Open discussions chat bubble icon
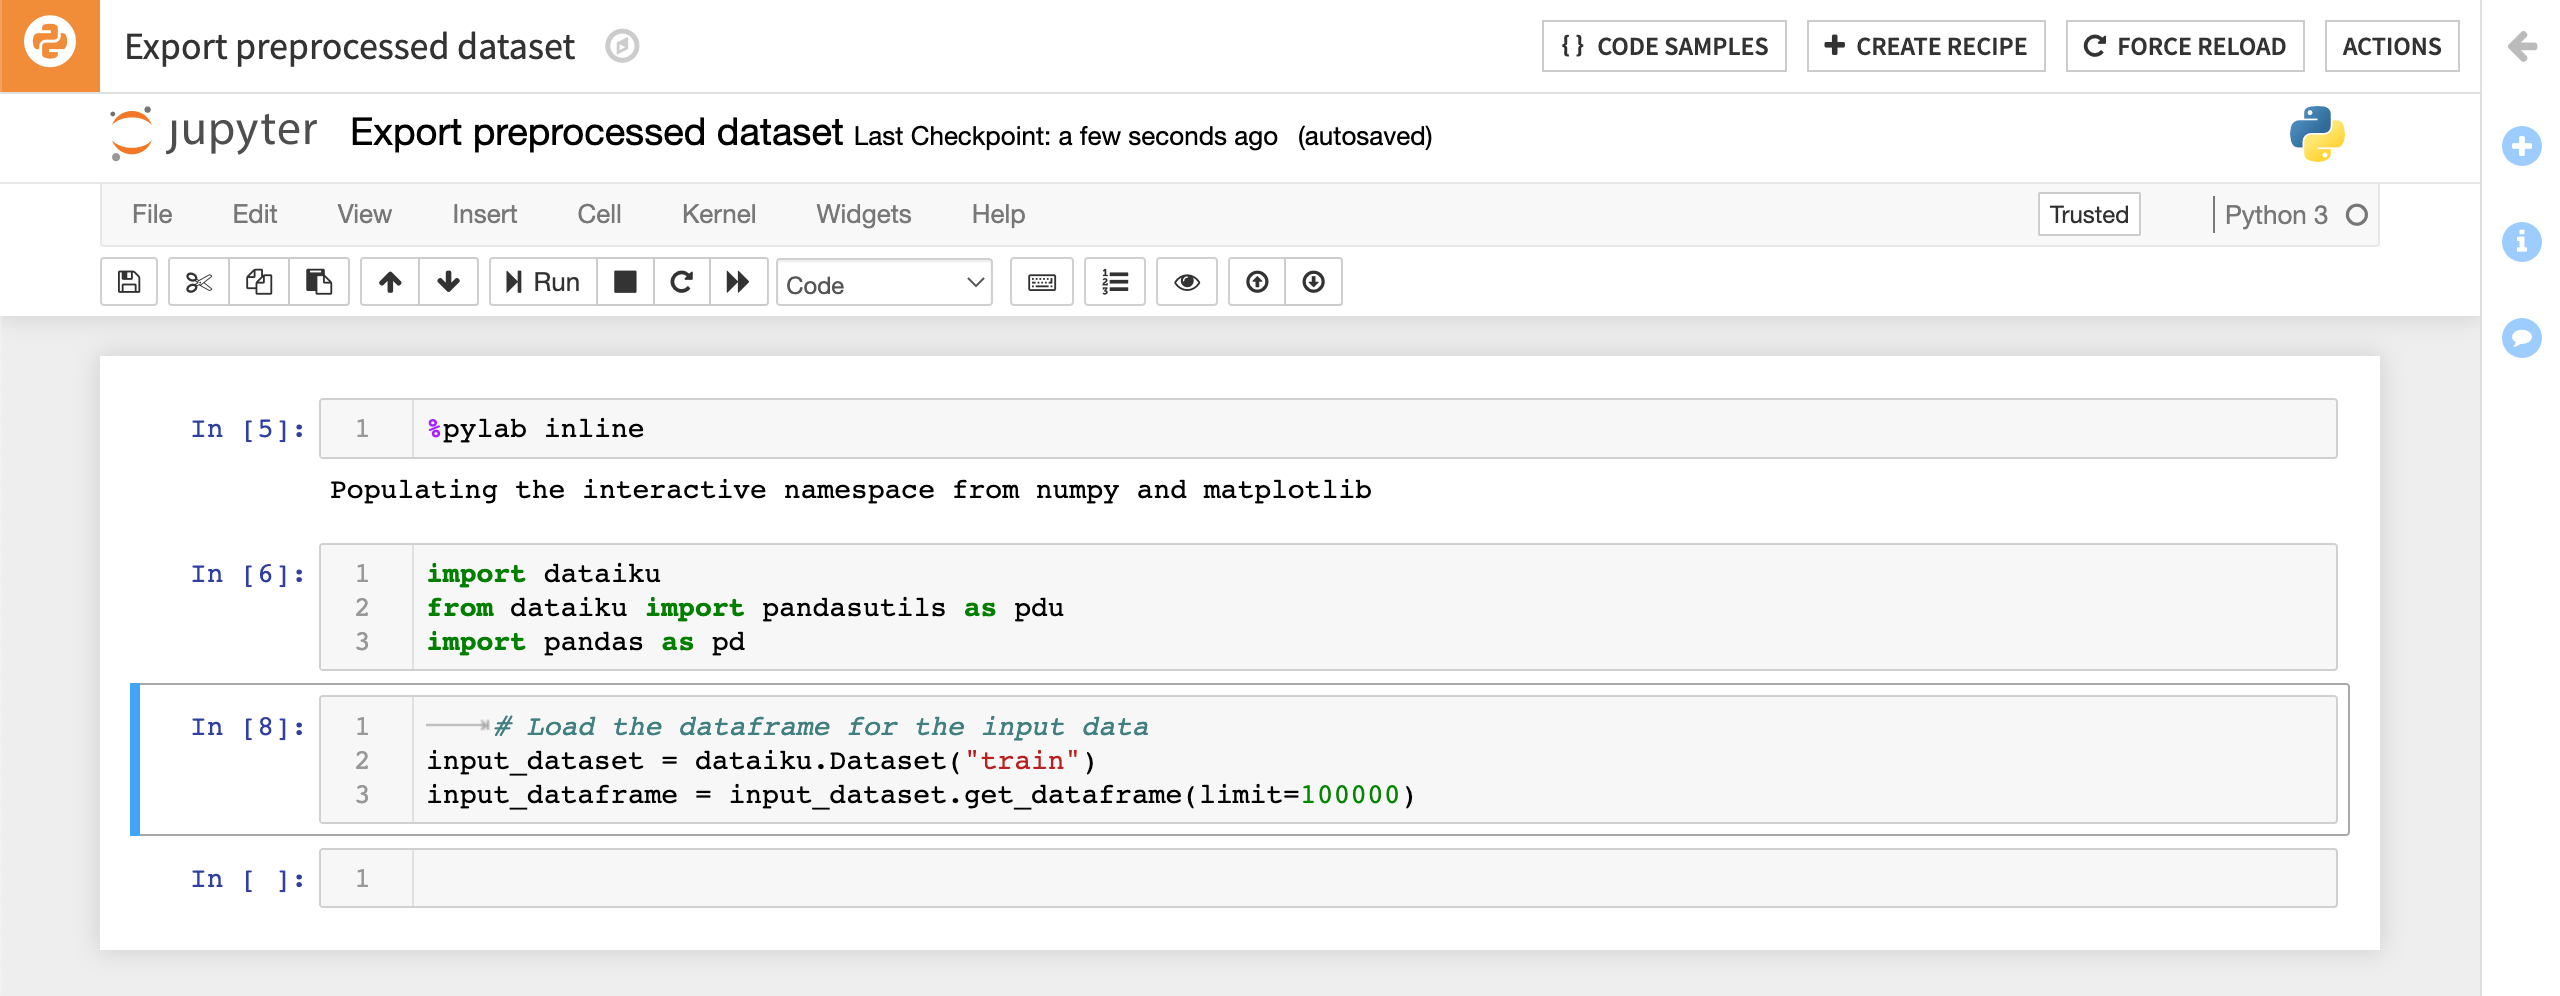The width and height of the screenshot is (2560, 996). pyautogui.click(x=2522, y=338)
